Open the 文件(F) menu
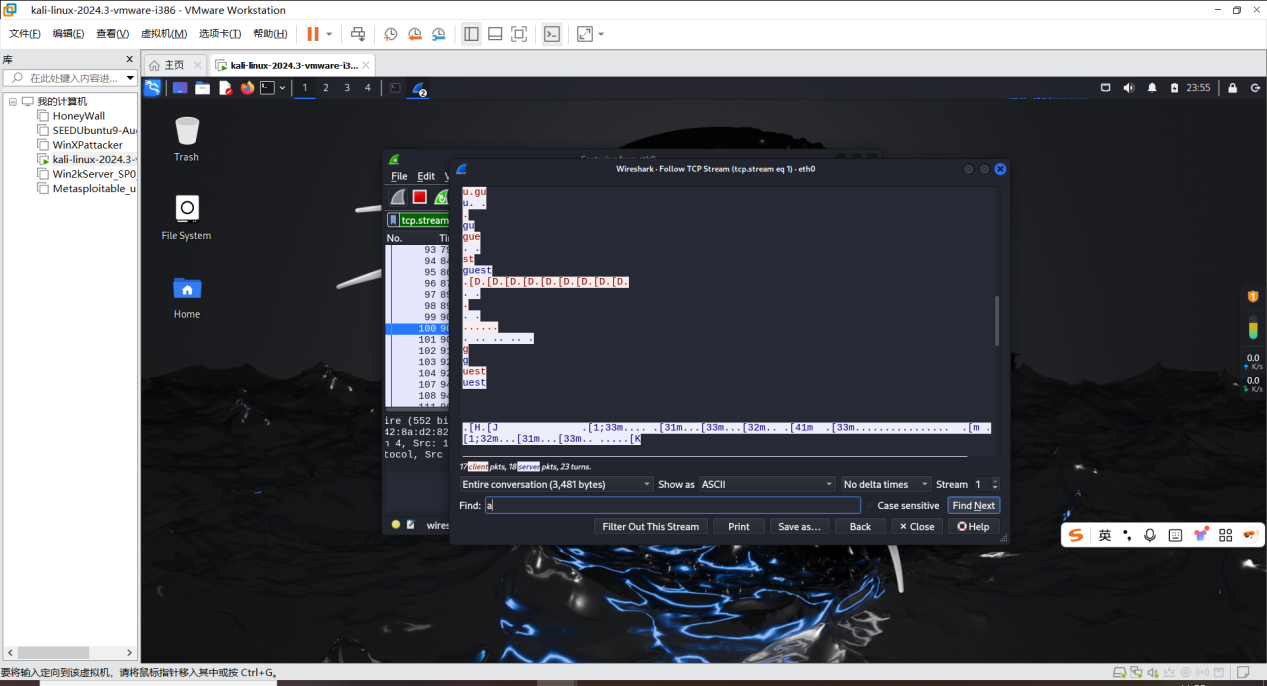This screenshot has height=686, width=1267. pos(25,34)
